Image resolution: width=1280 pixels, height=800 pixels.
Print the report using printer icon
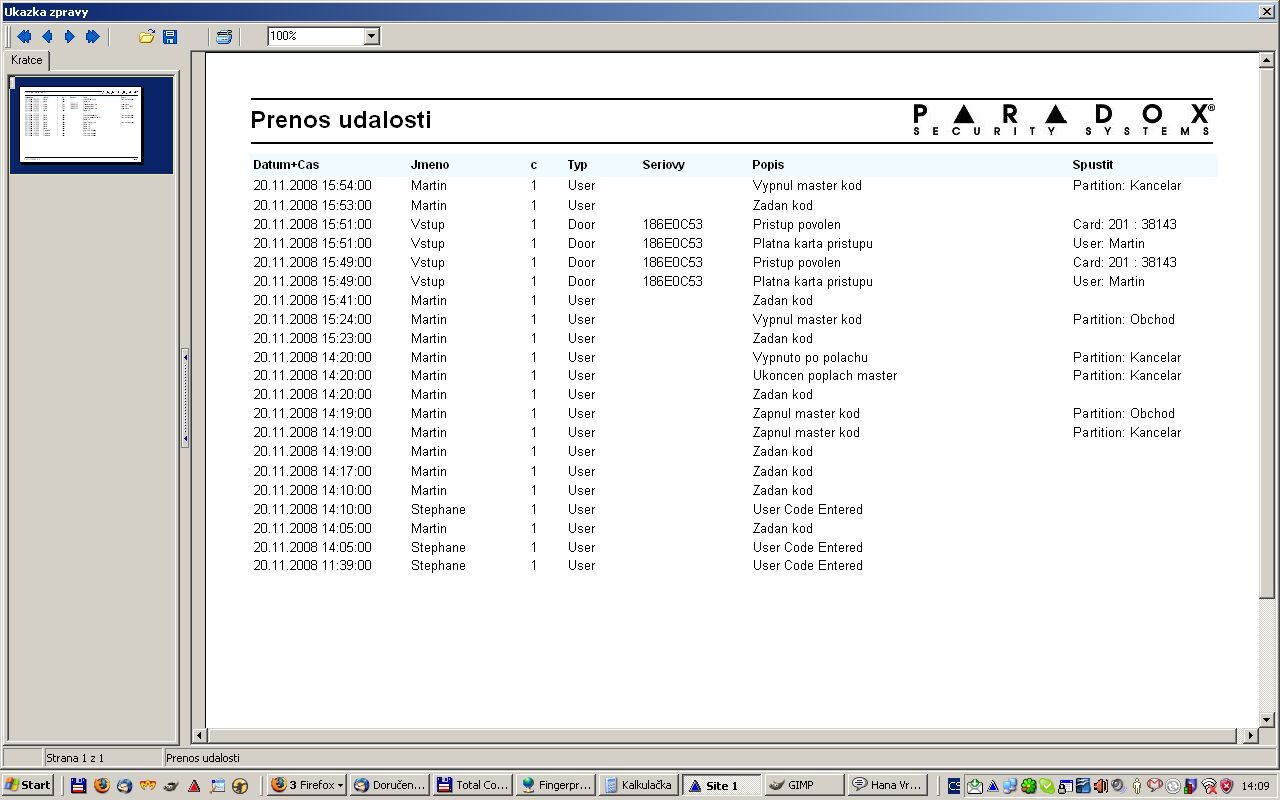(224, 37)
